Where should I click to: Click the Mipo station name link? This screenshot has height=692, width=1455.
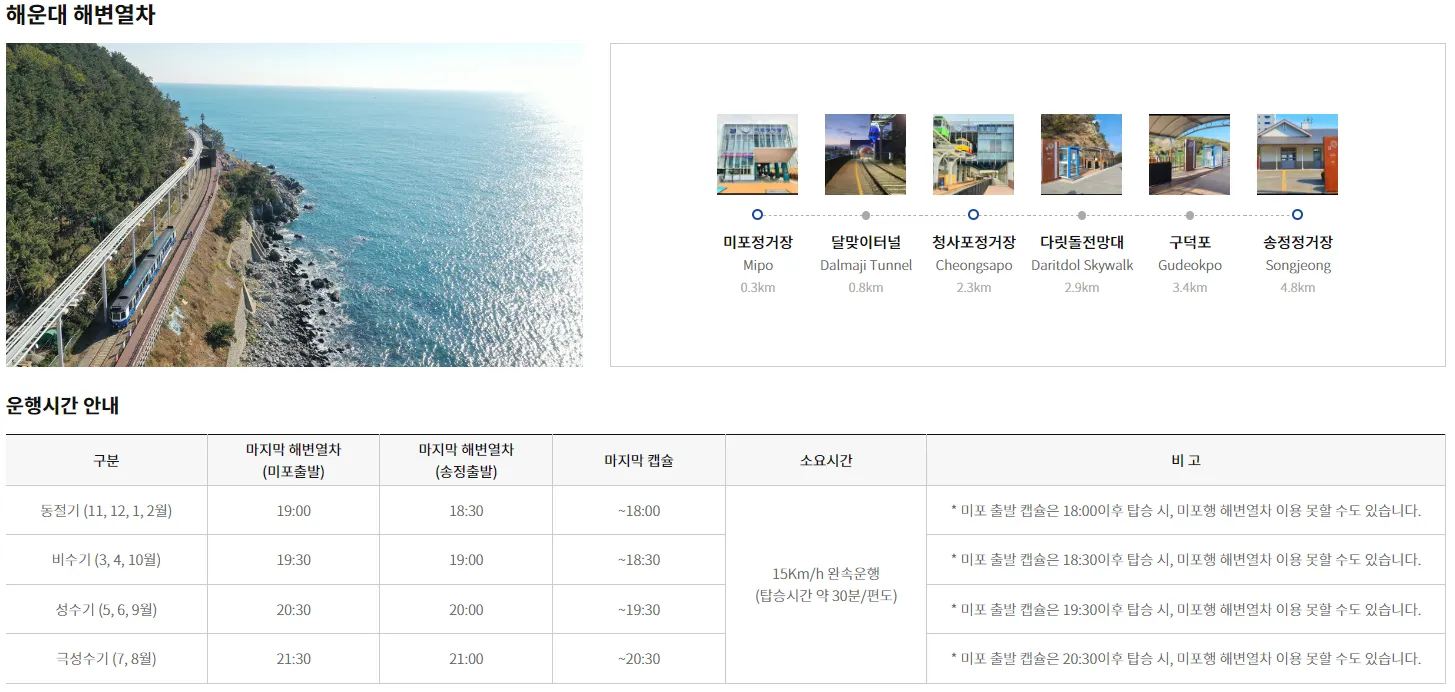pyautogui.click(x=757, y=241)
